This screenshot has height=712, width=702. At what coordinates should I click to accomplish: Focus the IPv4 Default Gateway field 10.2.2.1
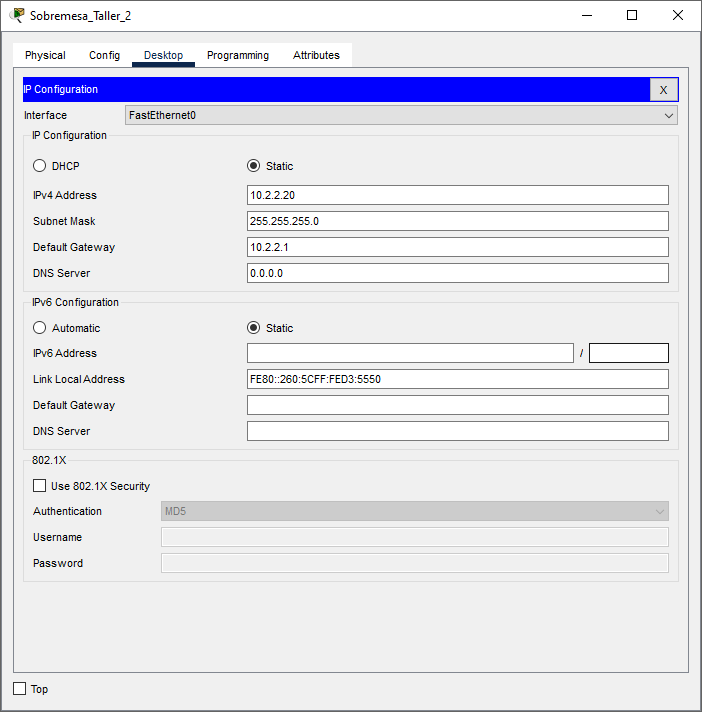(457, 247)
